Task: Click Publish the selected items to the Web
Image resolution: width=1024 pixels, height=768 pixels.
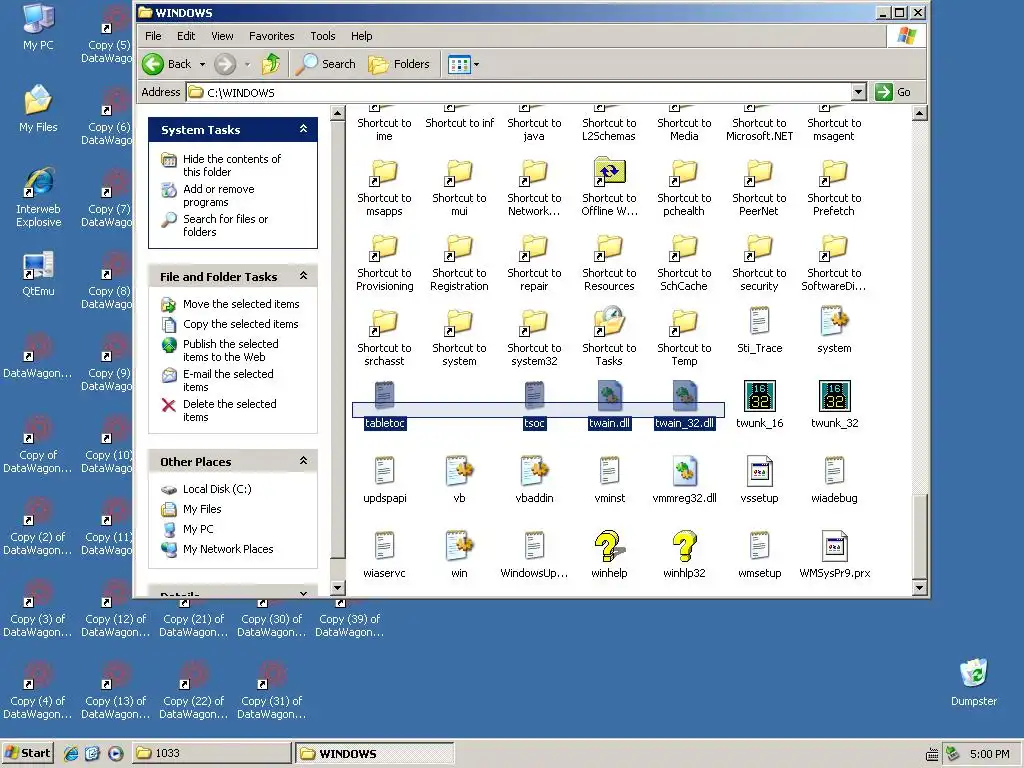Action: (x=231, y=350)
